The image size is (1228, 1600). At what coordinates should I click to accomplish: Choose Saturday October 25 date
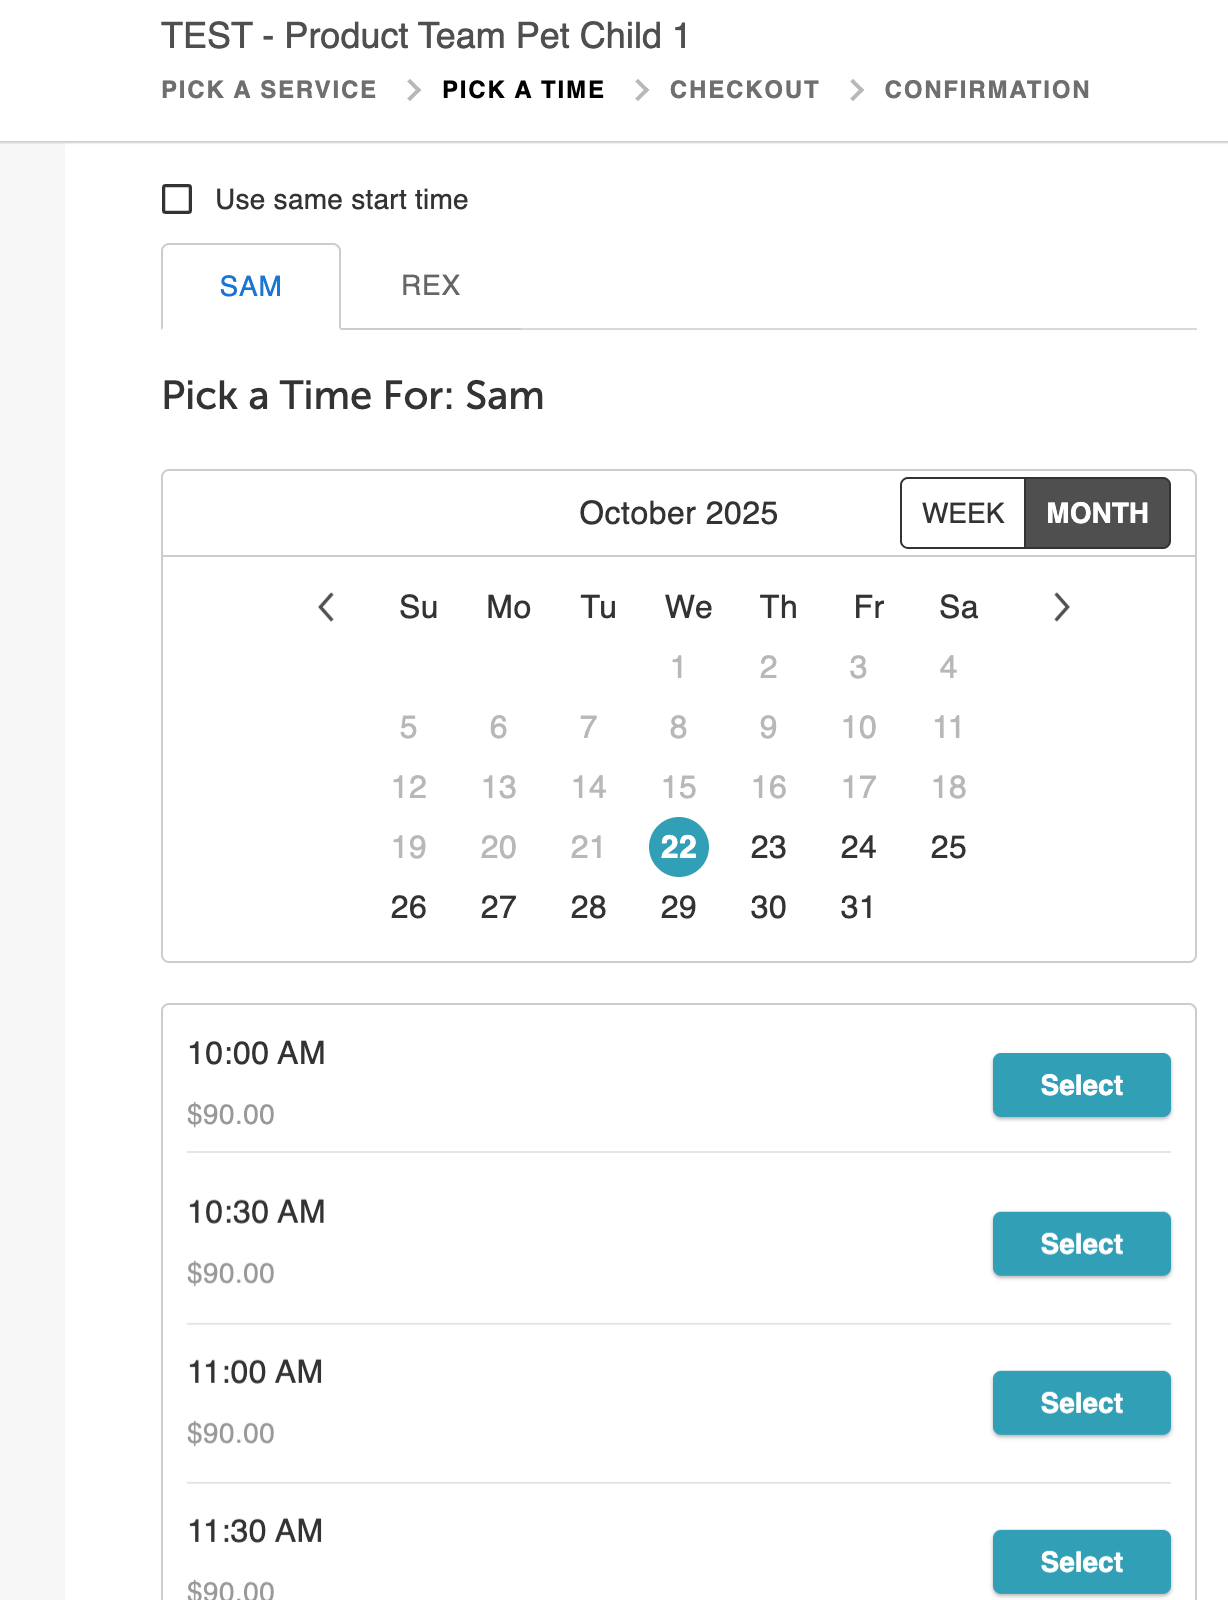click(948, 848)
